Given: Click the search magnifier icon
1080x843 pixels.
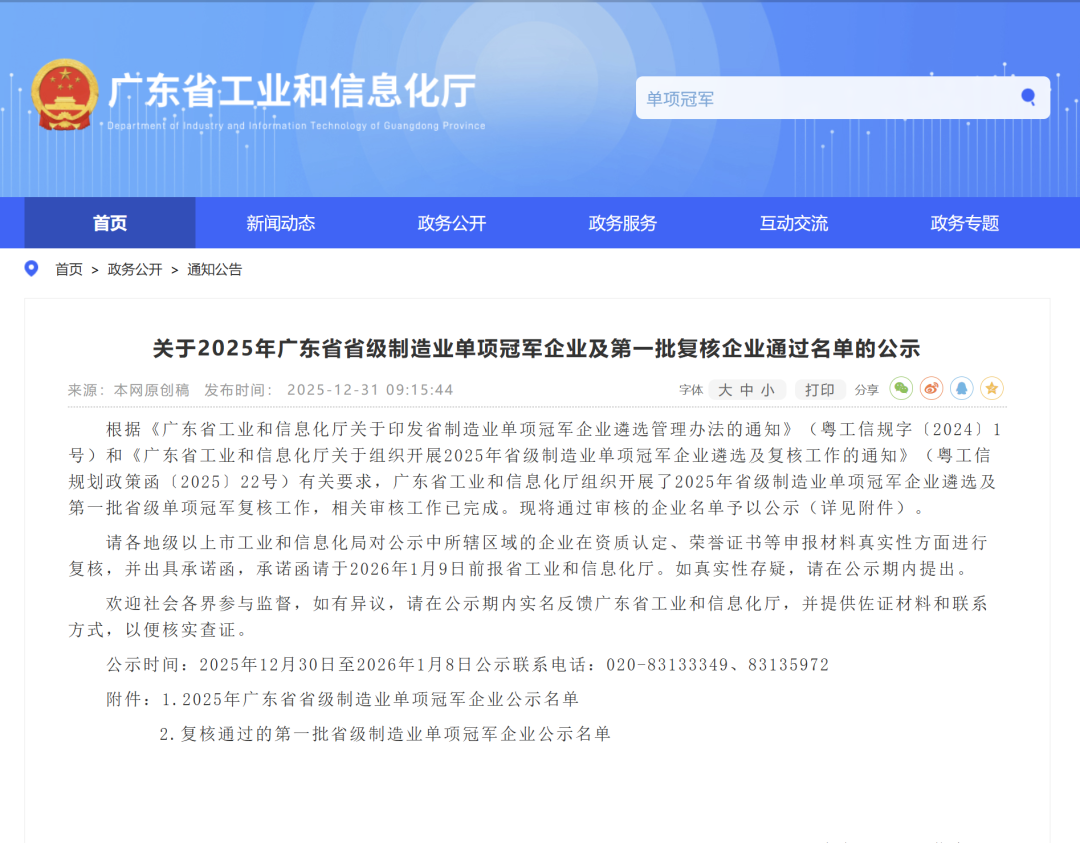Looking at the screenshot, I should coord(1028,97).
